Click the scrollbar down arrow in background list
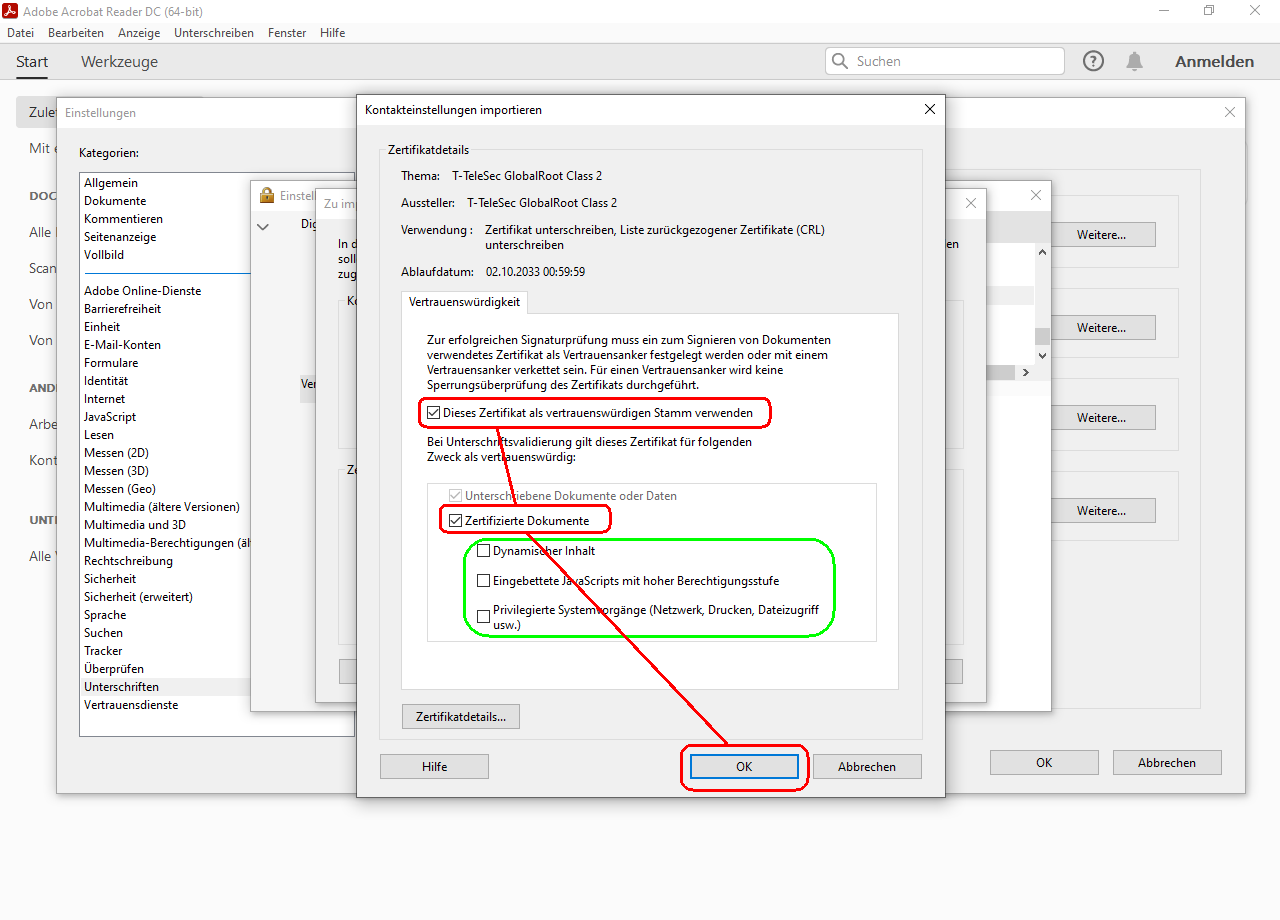This screenshot has width=1280, height=920. (x=1042, y=355)
